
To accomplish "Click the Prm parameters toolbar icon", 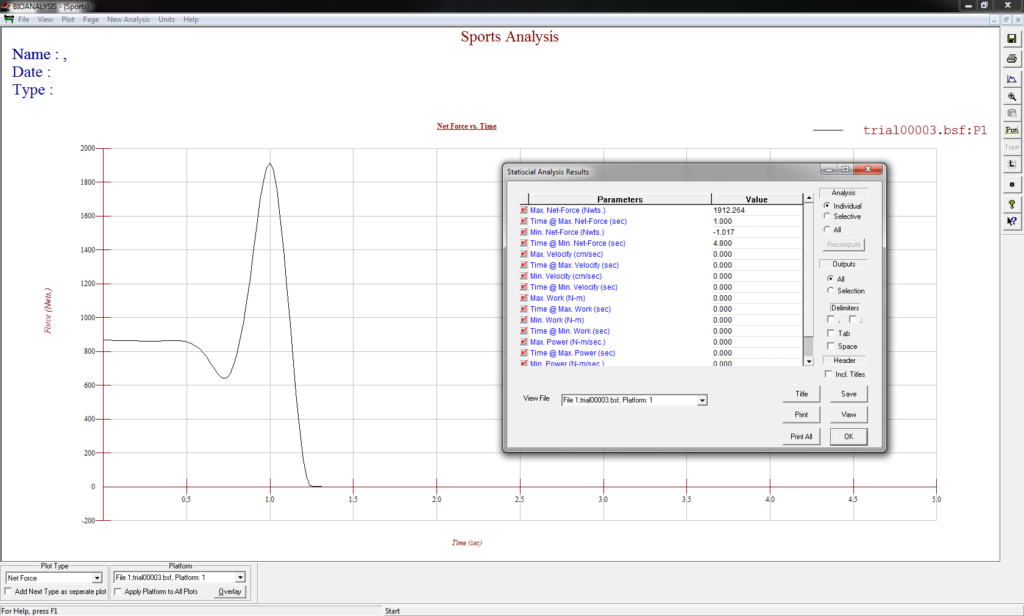I will [1011, 130].
